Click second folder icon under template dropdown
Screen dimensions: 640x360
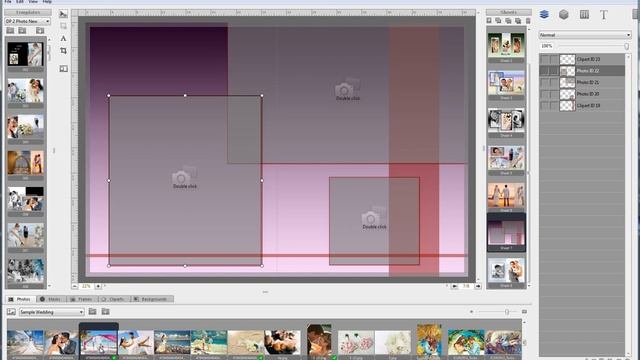(22, 30)
